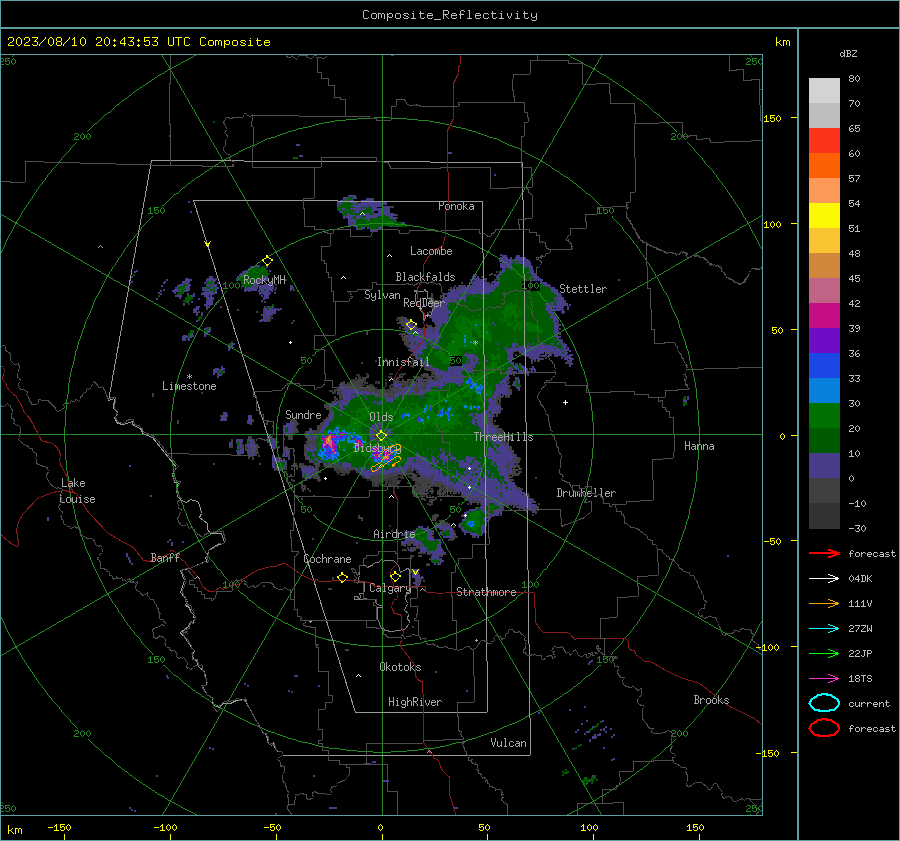Click the magenta swatch between 42 and 39 dBZ
Image resolution: width=900 pixels, height=841 pixels.
[824, 315]
